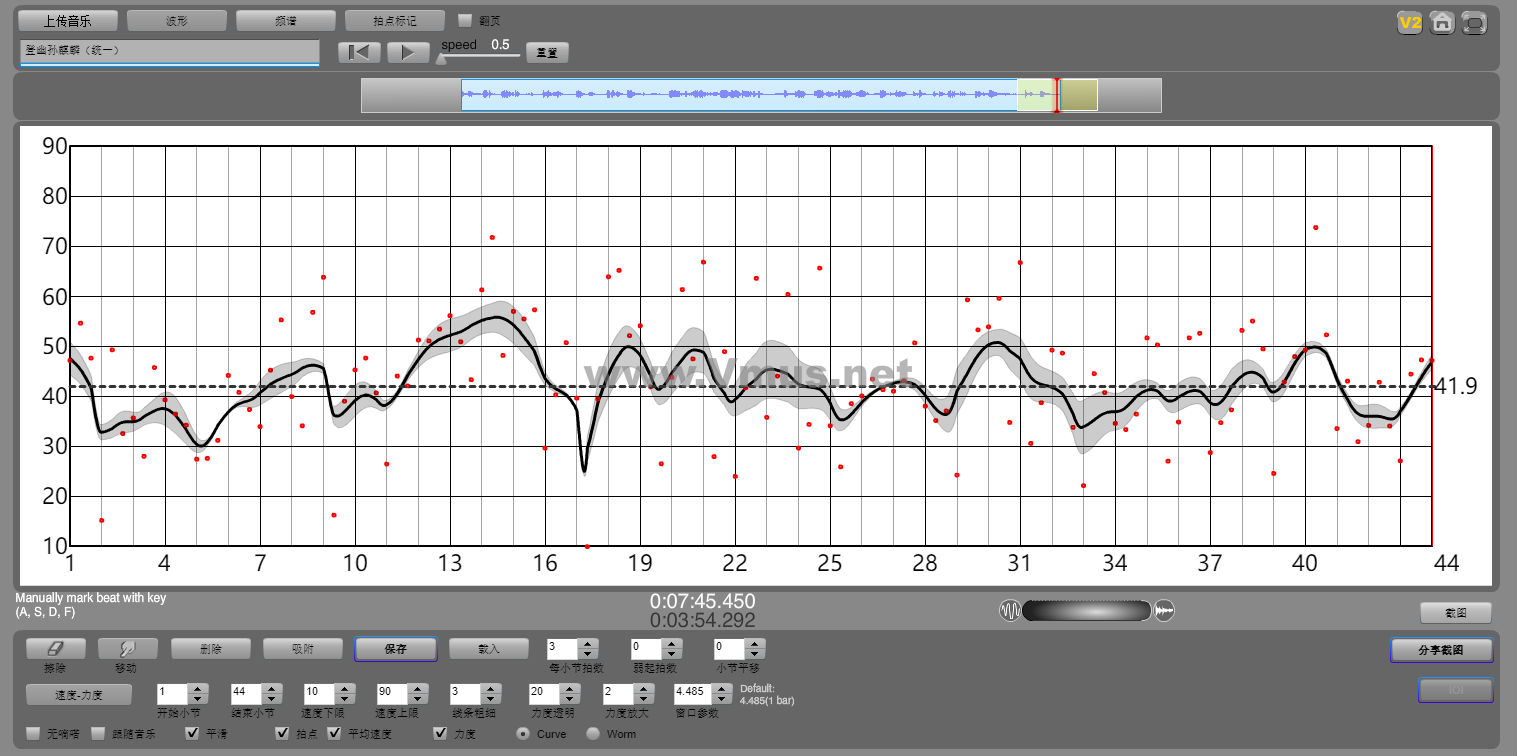1517x756 pixels.
Task: Enable the 跟随音乐 checkbox
Action: pyautogui.click(x=98, y=734)
